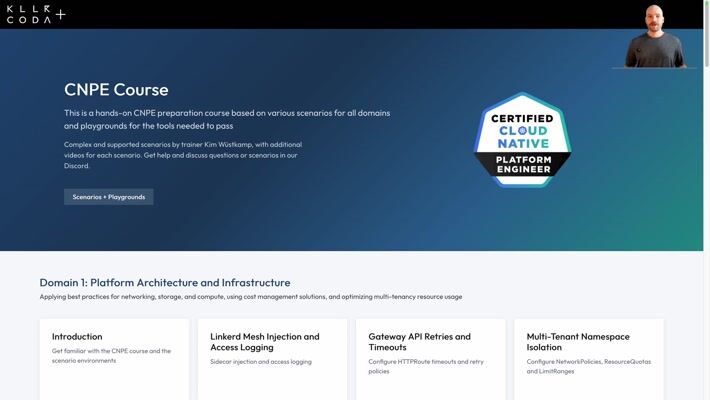
Task: Click the Certified Cloud Native Platform Engineer badge
Action: (x=522, y=140)
